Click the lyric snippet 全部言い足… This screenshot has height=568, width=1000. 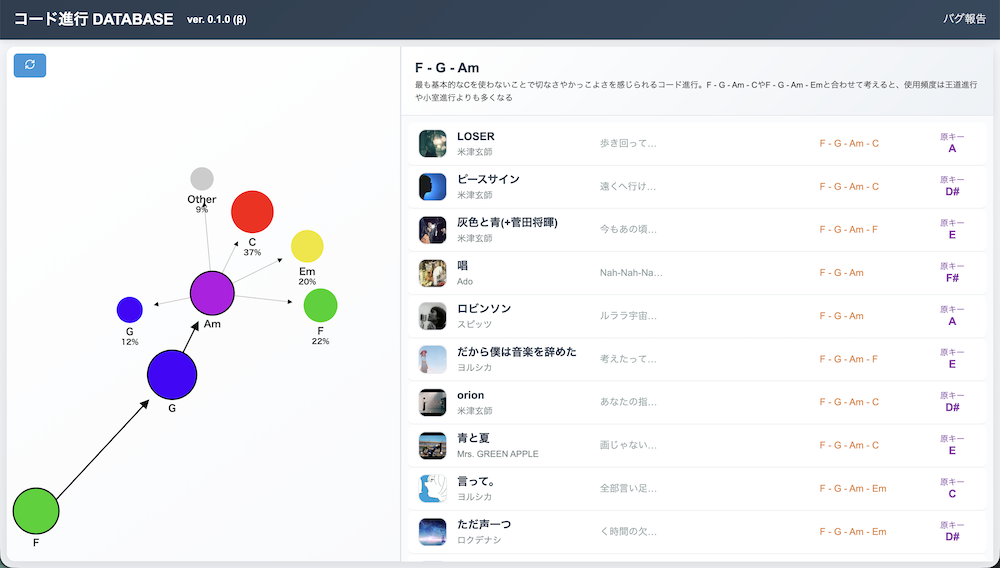click(x=628, y=488)
